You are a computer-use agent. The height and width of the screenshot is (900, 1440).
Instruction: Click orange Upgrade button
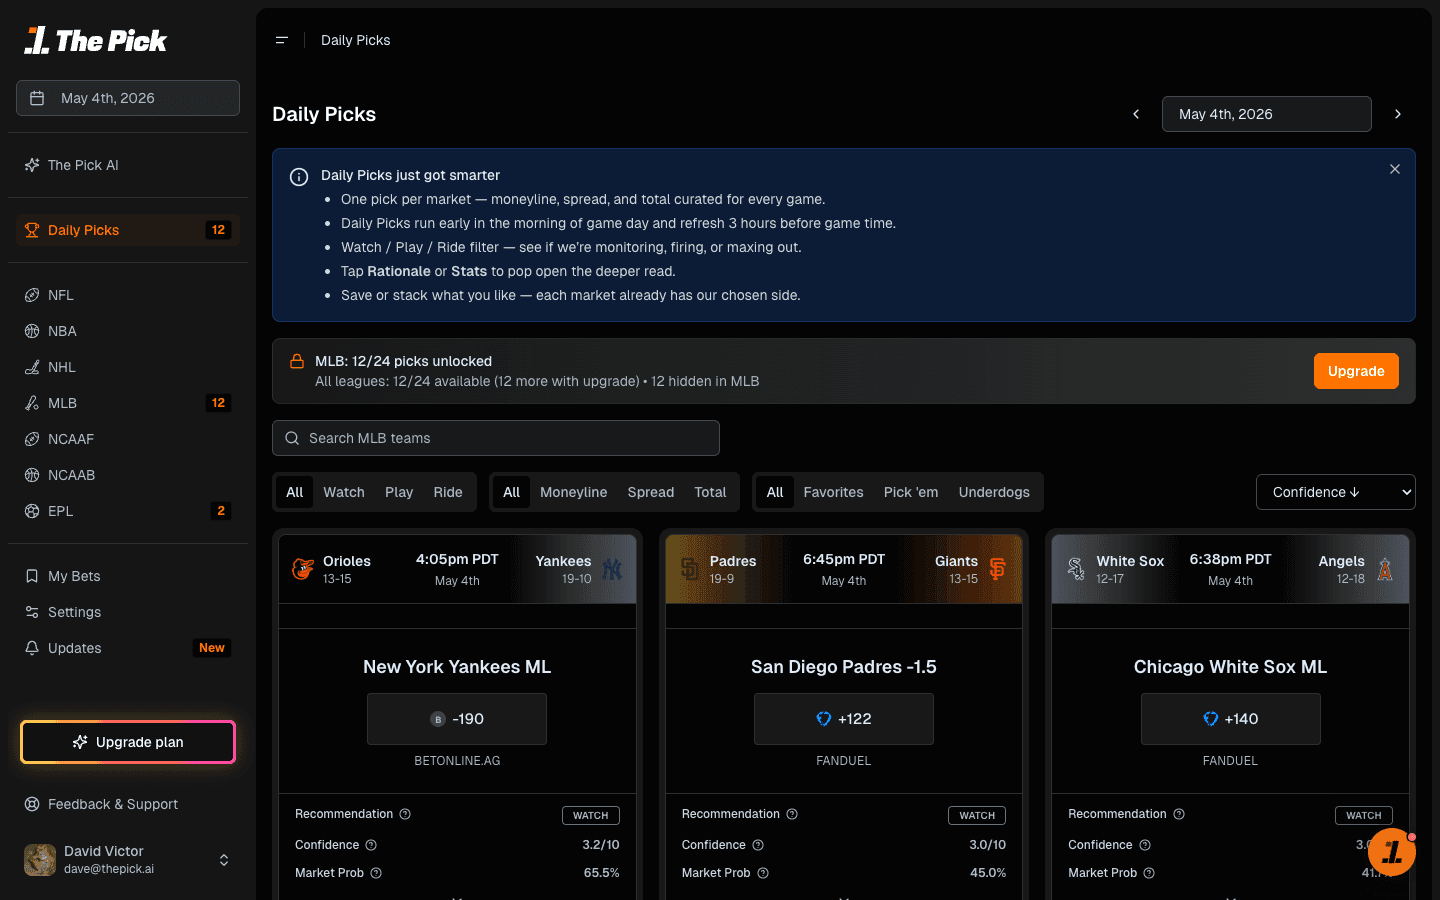coord(1356,371)
